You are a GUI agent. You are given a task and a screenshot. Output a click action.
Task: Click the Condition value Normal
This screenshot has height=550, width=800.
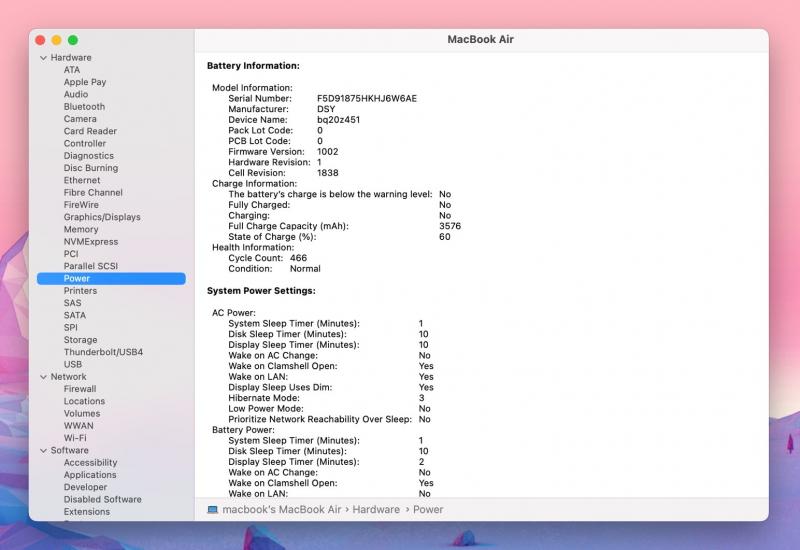click(305, 269)
